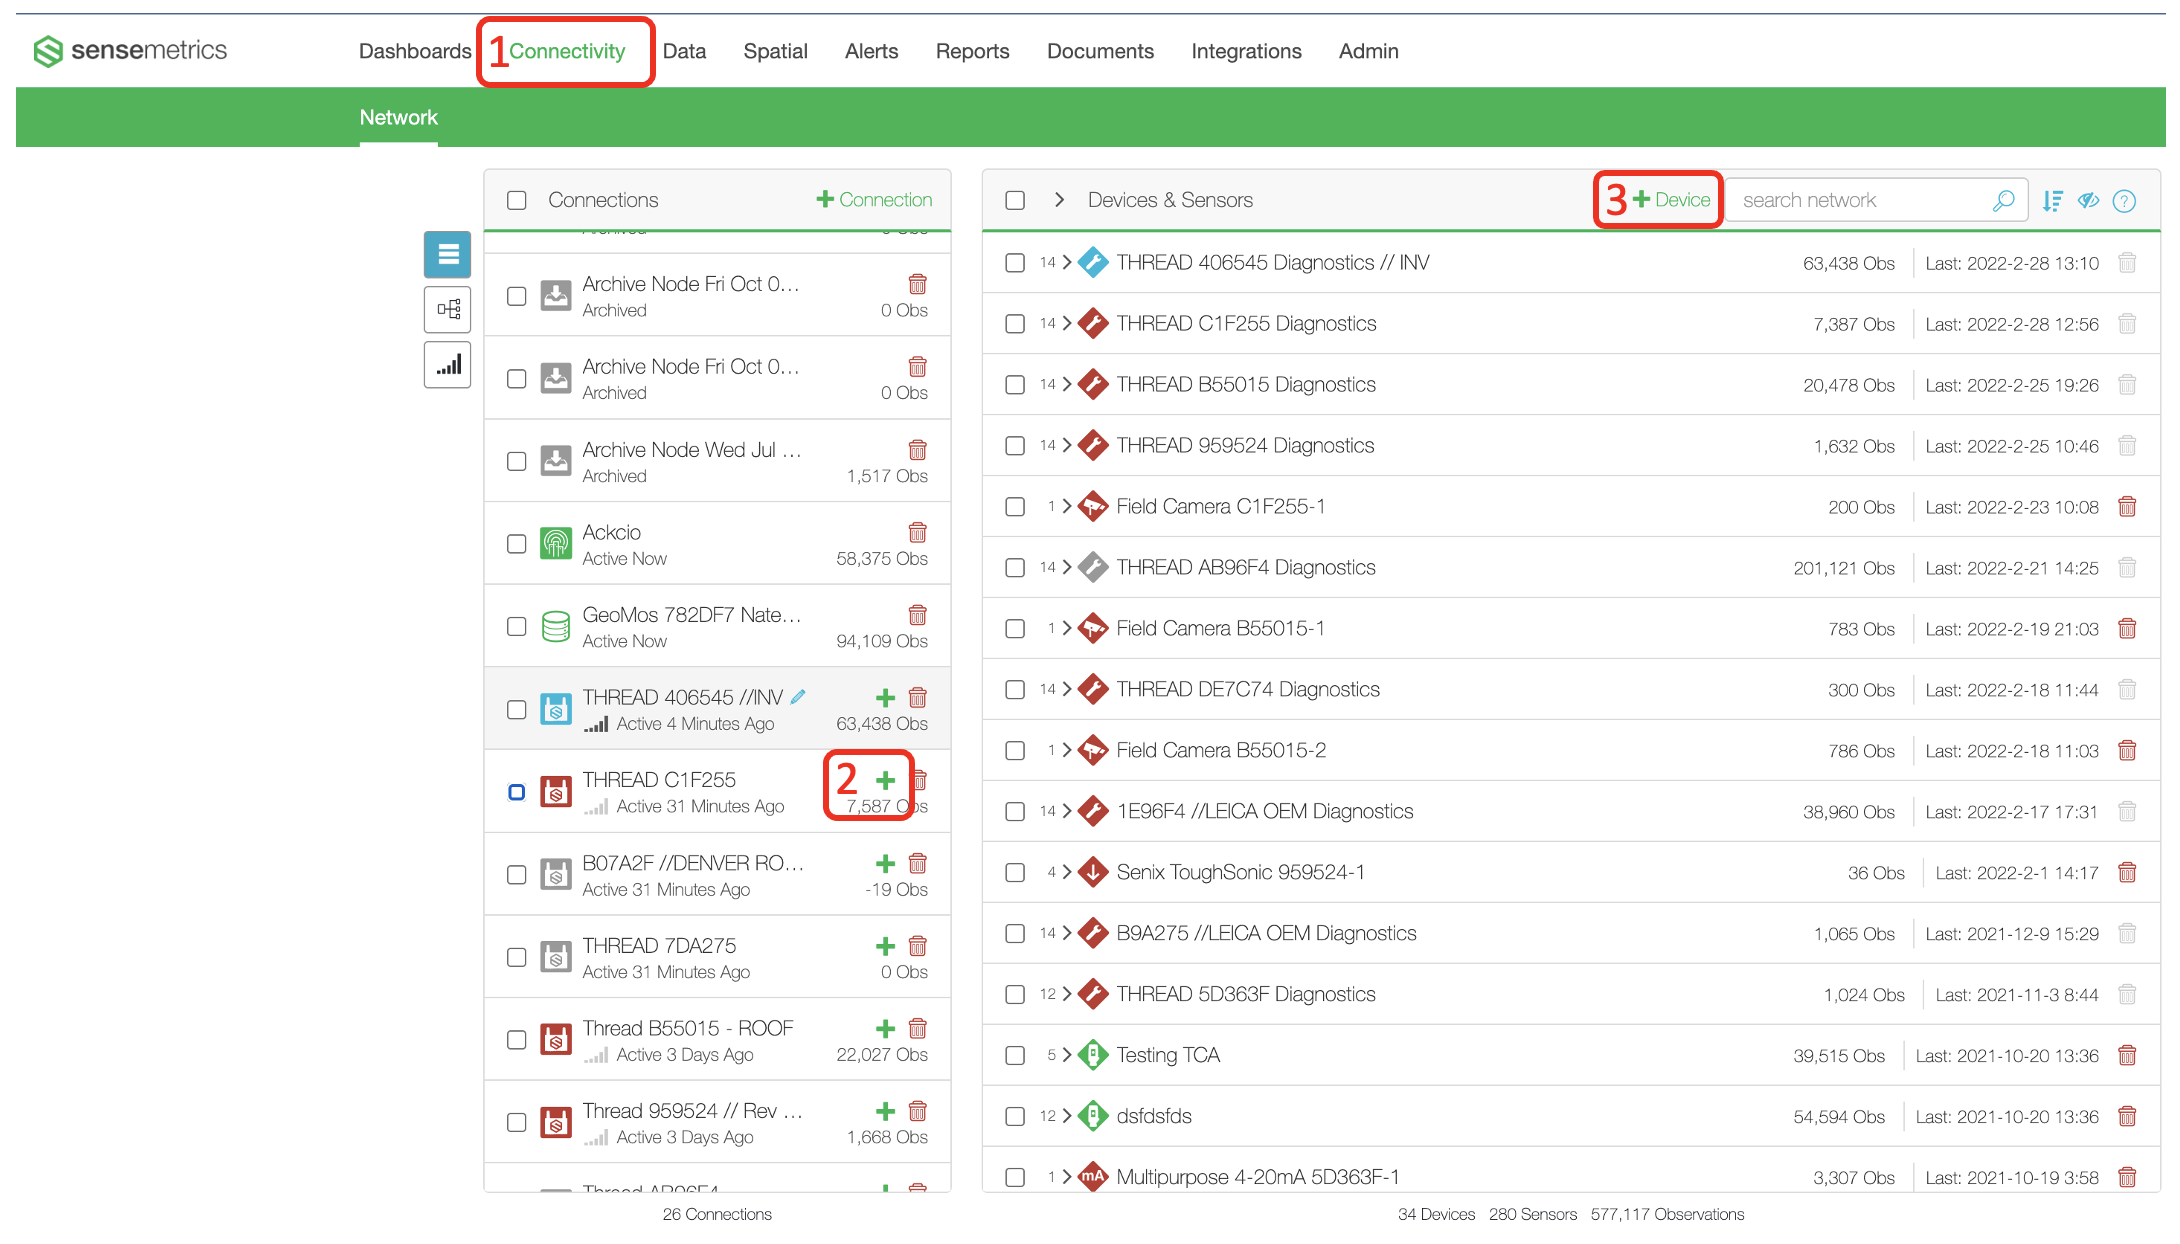Select all connections checkbox

point(517,200)
